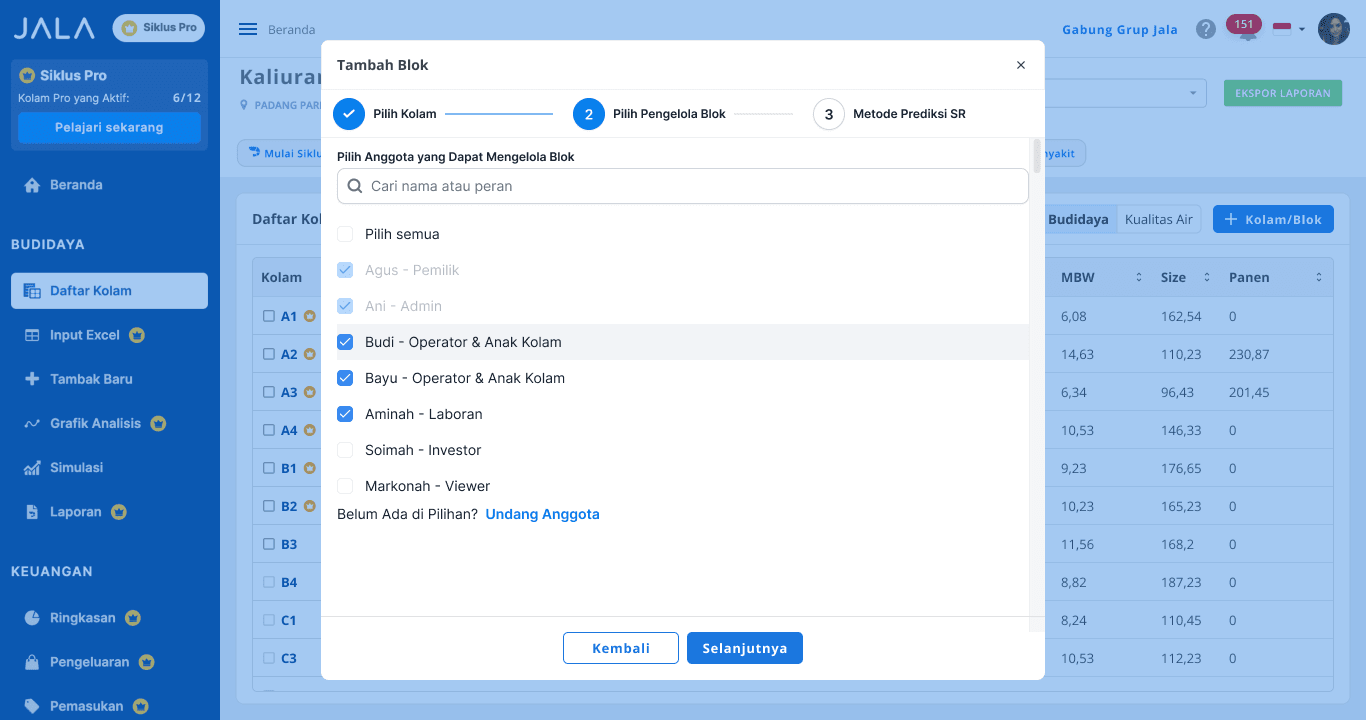Image resolution: width=1366 pixels, height=720 pixels.
Task: Click the JALA logo
Action: [55, 28]
